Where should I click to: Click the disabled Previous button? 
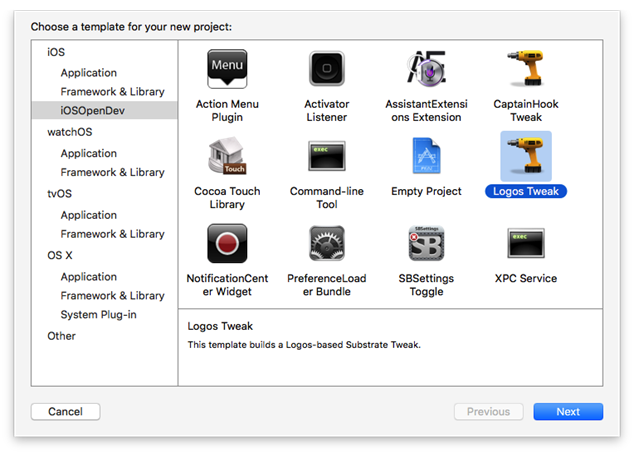488,412
